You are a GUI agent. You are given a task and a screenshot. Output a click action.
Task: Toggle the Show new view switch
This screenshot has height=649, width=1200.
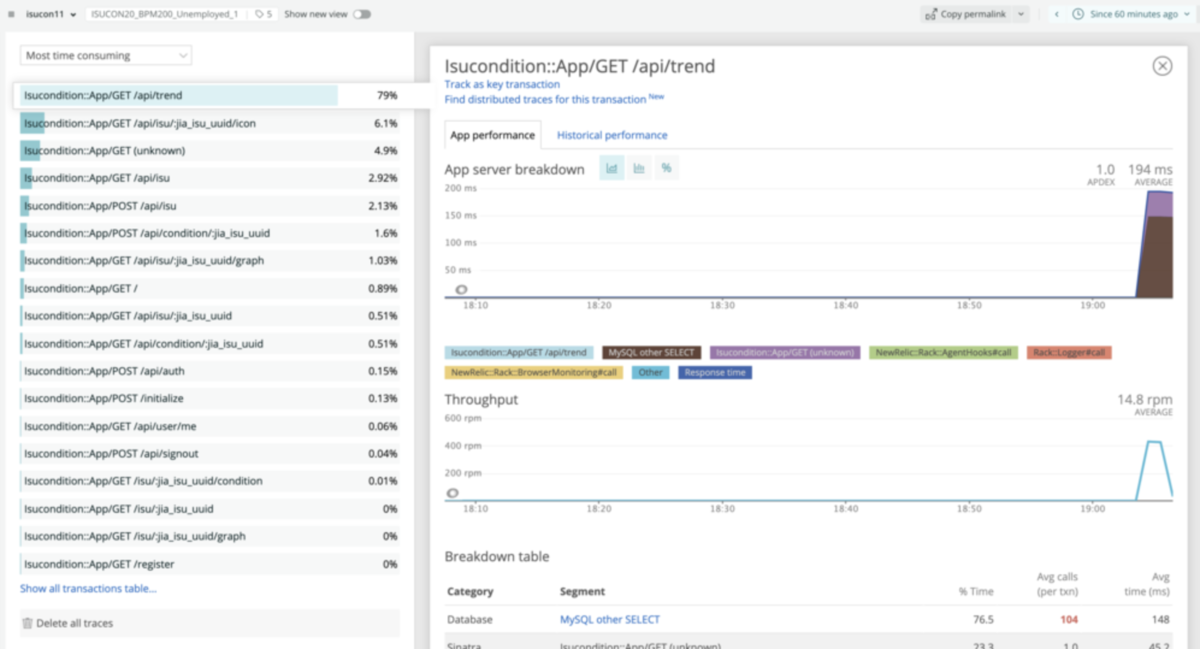pos(361,15)
